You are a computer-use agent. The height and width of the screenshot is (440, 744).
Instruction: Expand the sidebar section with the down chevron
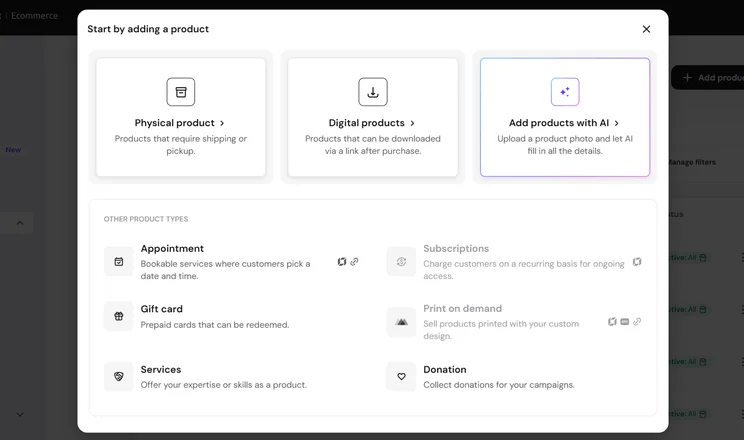point(20,414)
